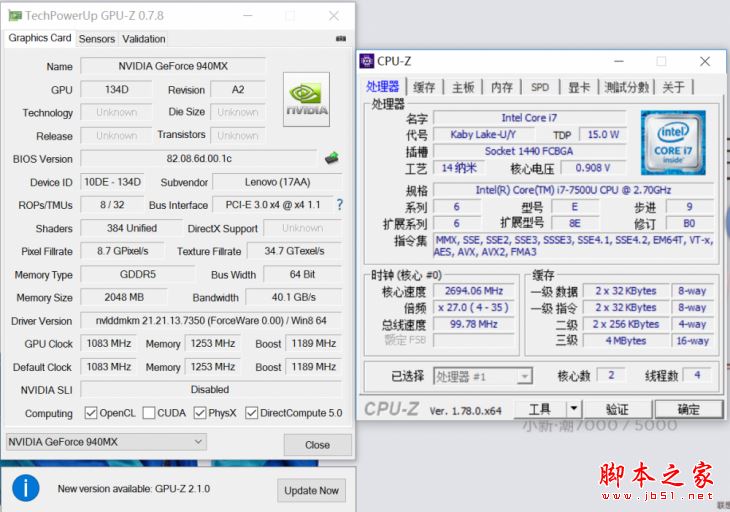Click the Memory Type value GDDR5

click(138, 274)
